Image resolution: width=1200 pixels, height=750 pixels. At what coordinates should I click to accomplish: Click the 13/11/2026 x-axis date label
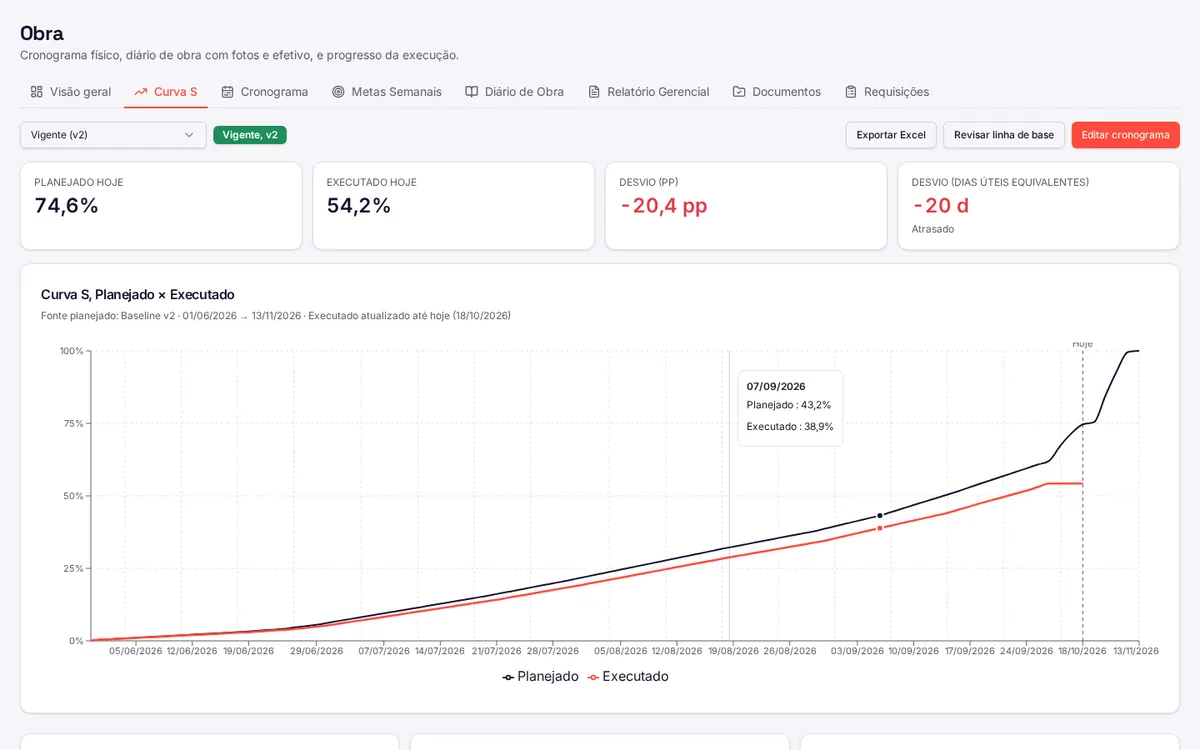[1136, 651]
